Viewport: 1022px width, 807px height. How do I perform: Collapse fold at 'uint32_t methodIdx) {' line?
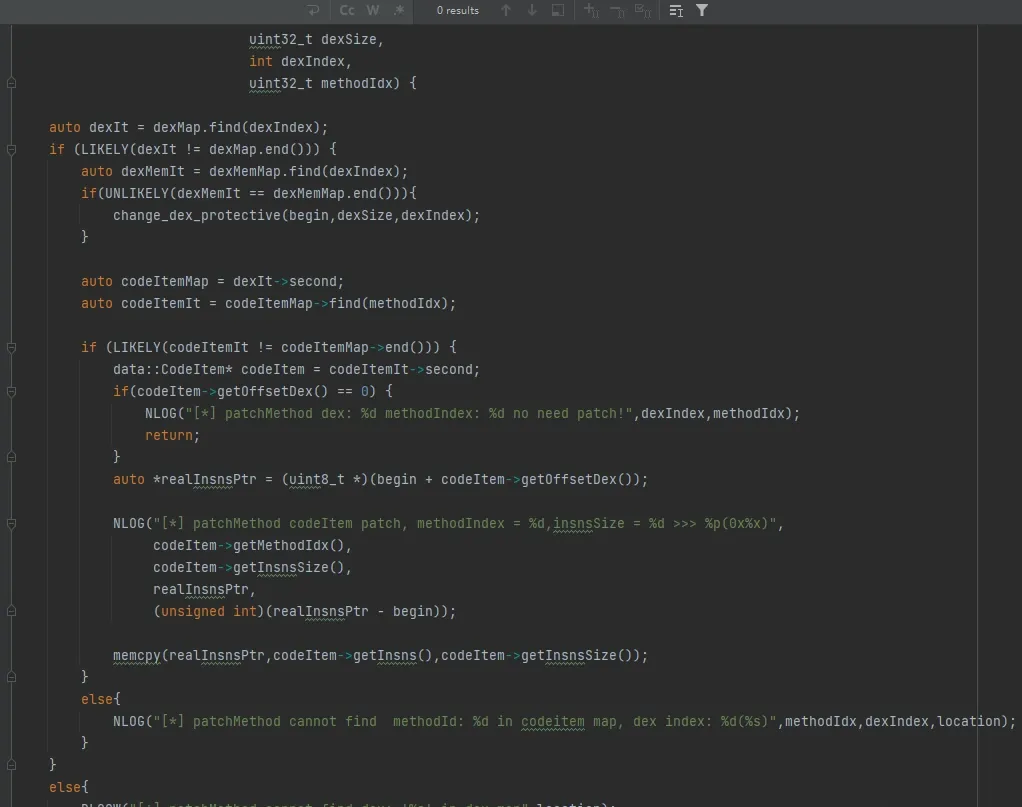click(x=11, y=83)
